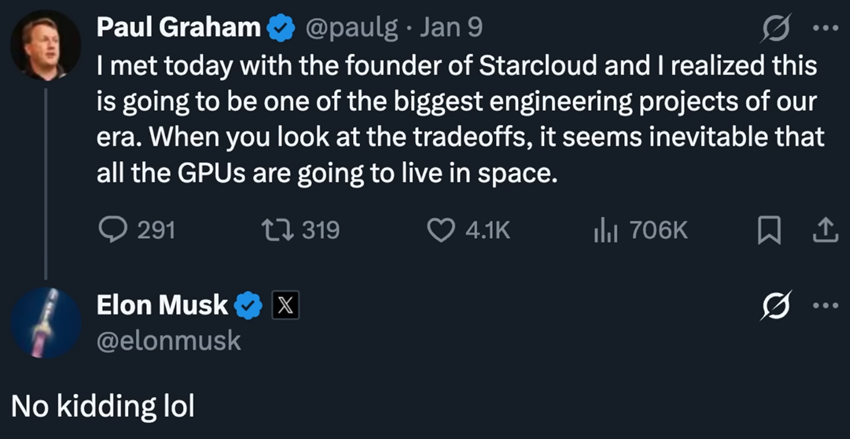
Task: Click Elon Musk's blue verified badge
Action: (x=248, y=306)
